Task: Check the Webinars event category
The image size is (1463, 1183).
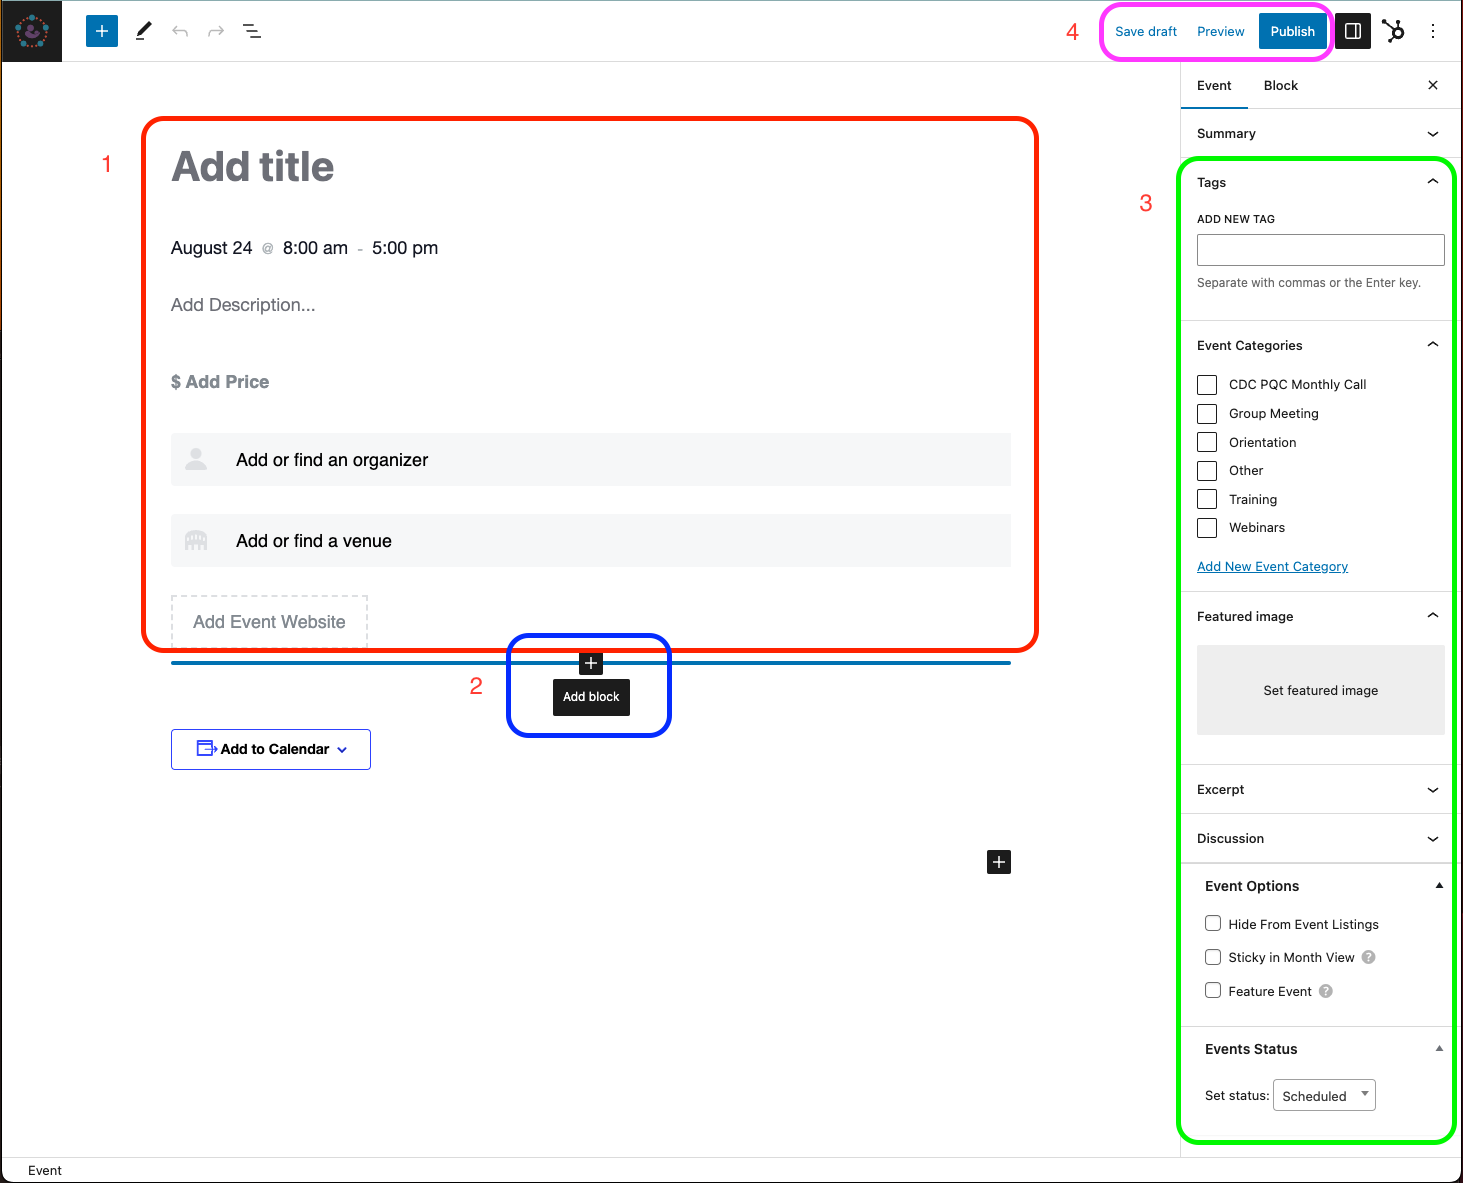Action: pyautogui.click(x=1207, y=528)
